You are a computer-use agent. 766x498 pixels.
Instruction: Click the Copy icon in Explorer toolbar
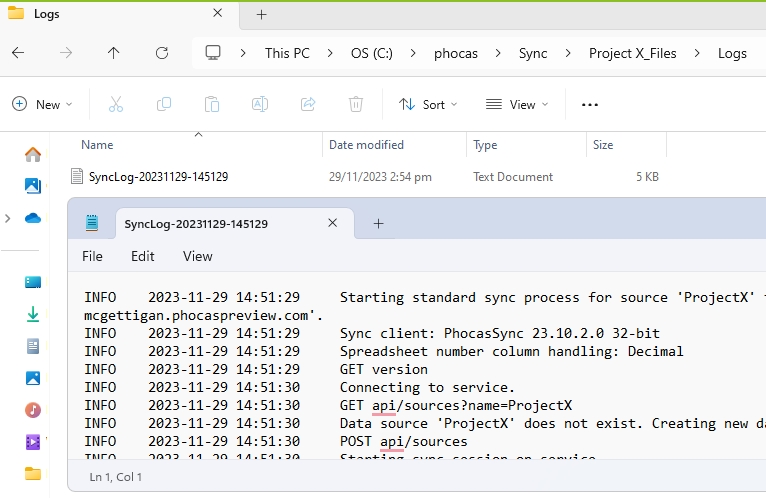point(164,104)
